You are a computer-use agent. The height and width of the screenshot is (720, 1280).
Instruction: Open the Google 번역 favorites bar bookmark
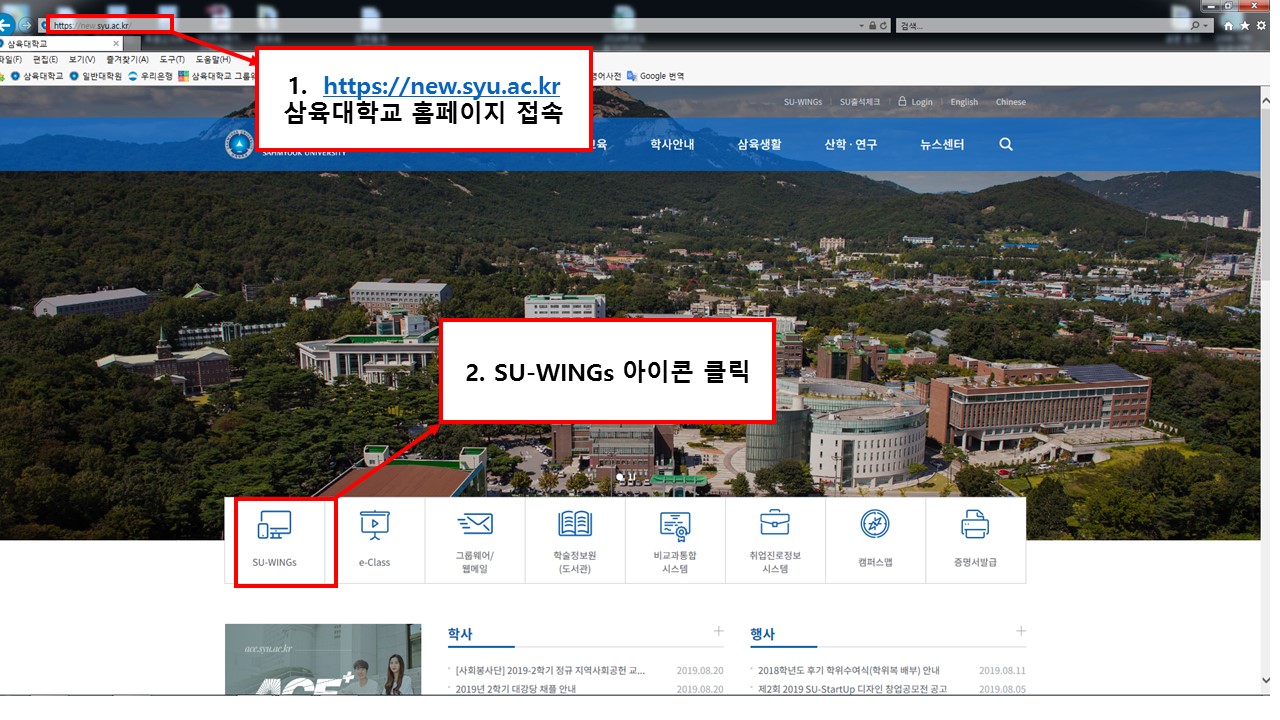tap(656, 76)
